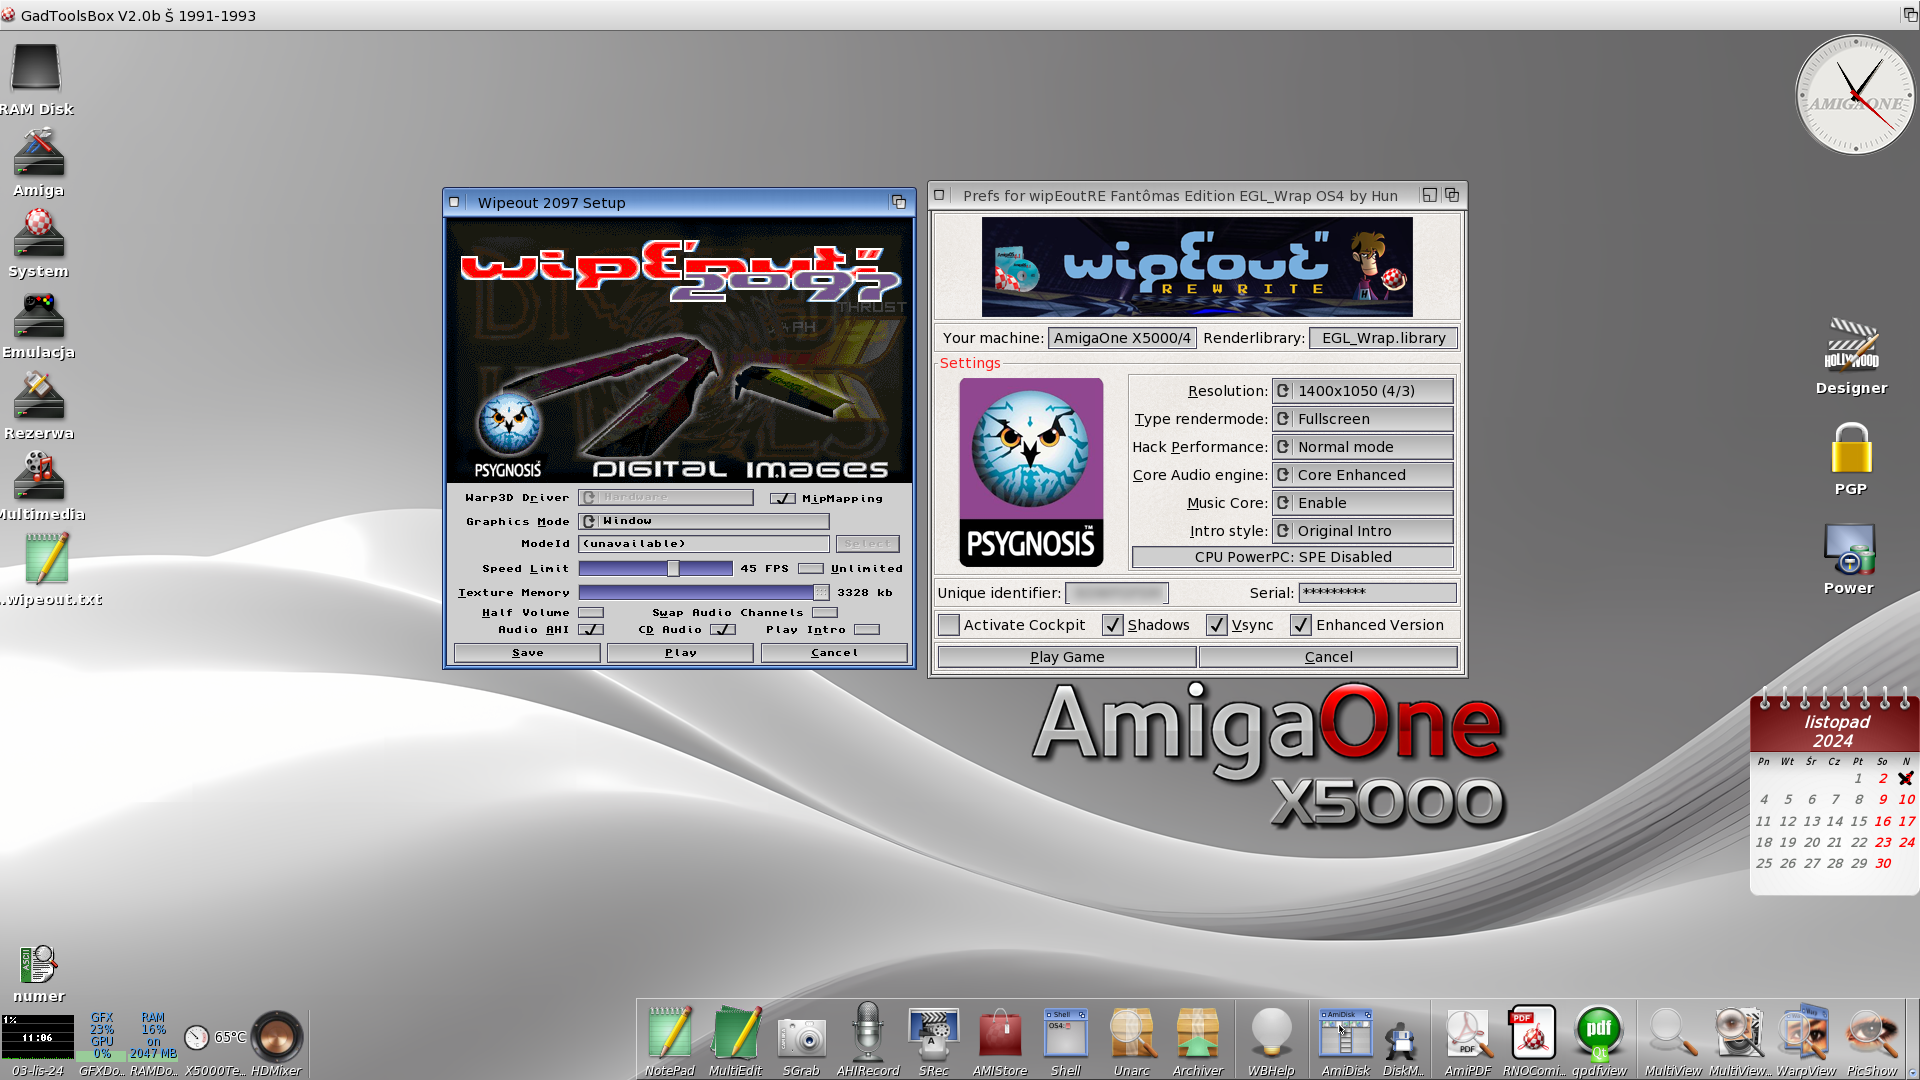
Task: Cycle the Hack Performance Normal mode chooser
Action: click(x=1363, y=447)
